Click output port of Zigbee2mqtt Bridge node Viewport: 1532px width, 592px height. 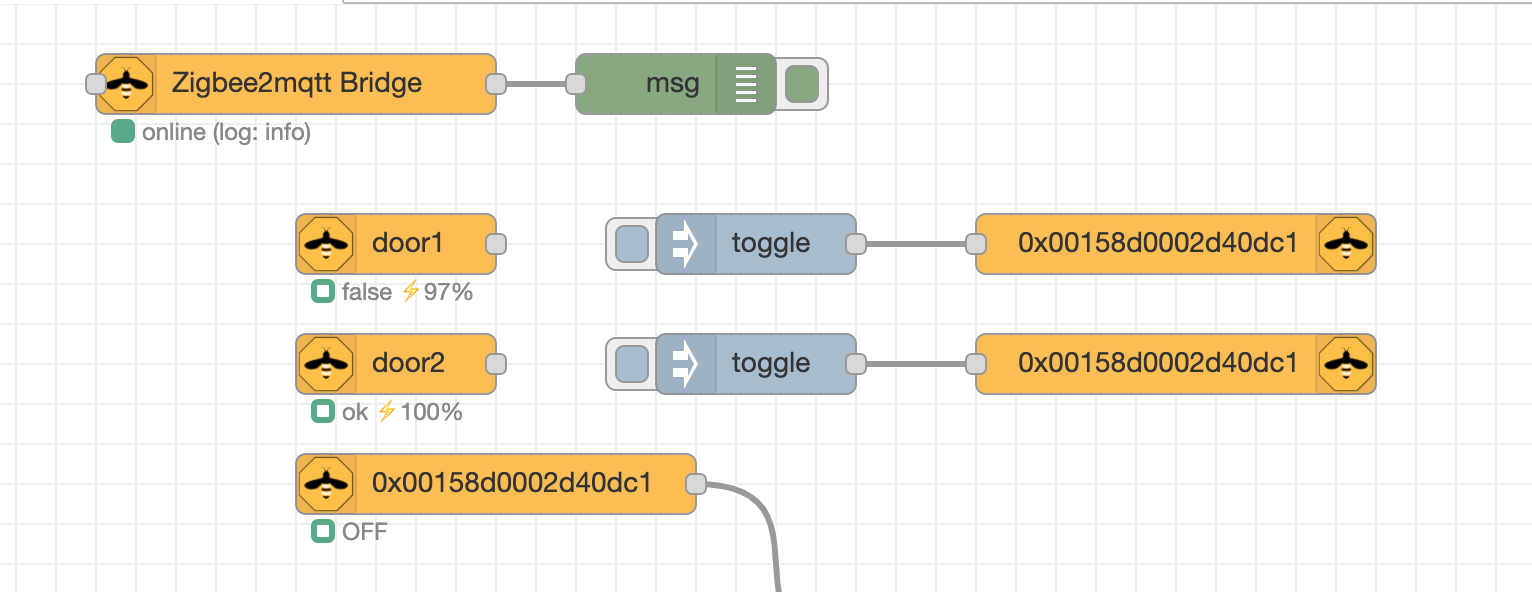pos(496,84)
